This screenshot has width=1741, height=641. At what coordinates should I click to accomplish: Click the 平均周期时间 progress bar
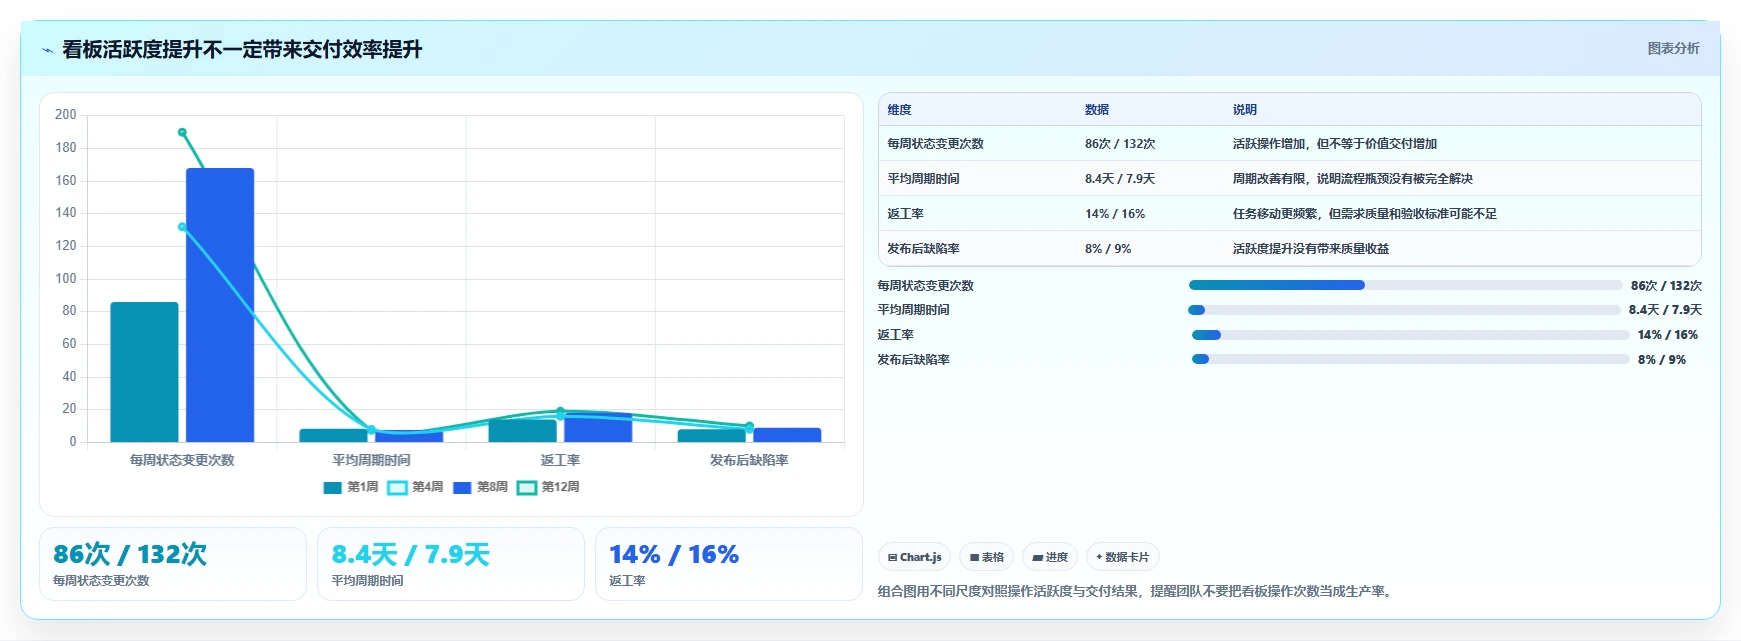click(x=1404, y=310)
